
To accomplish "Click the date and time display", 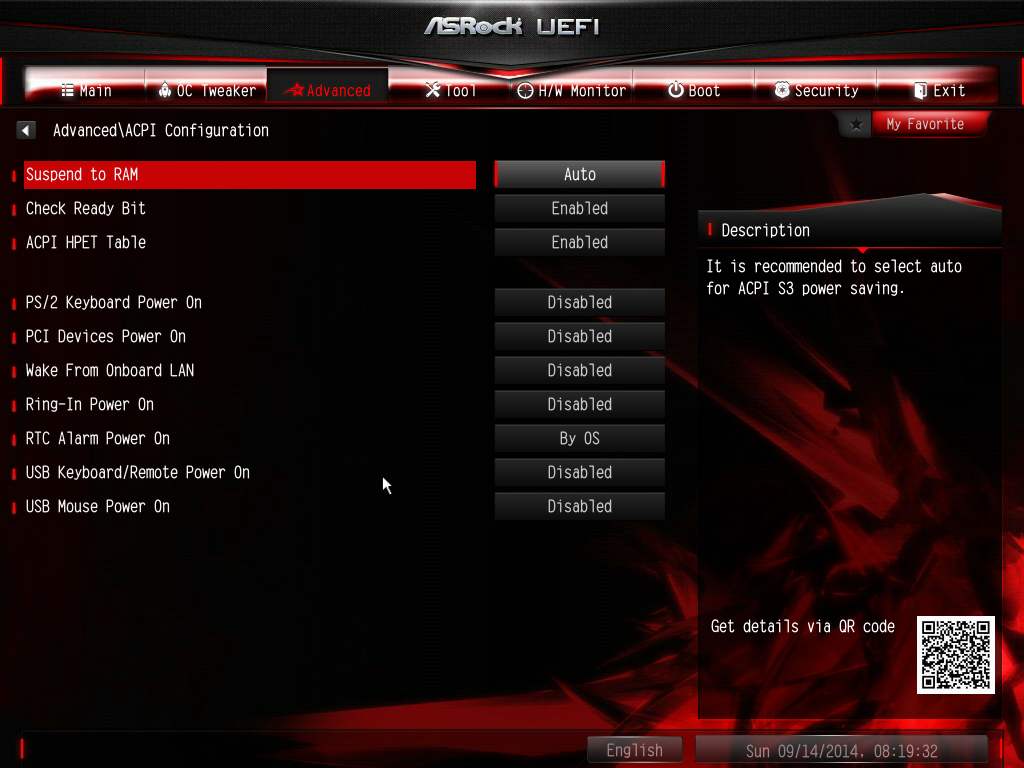I will point(841,750).
